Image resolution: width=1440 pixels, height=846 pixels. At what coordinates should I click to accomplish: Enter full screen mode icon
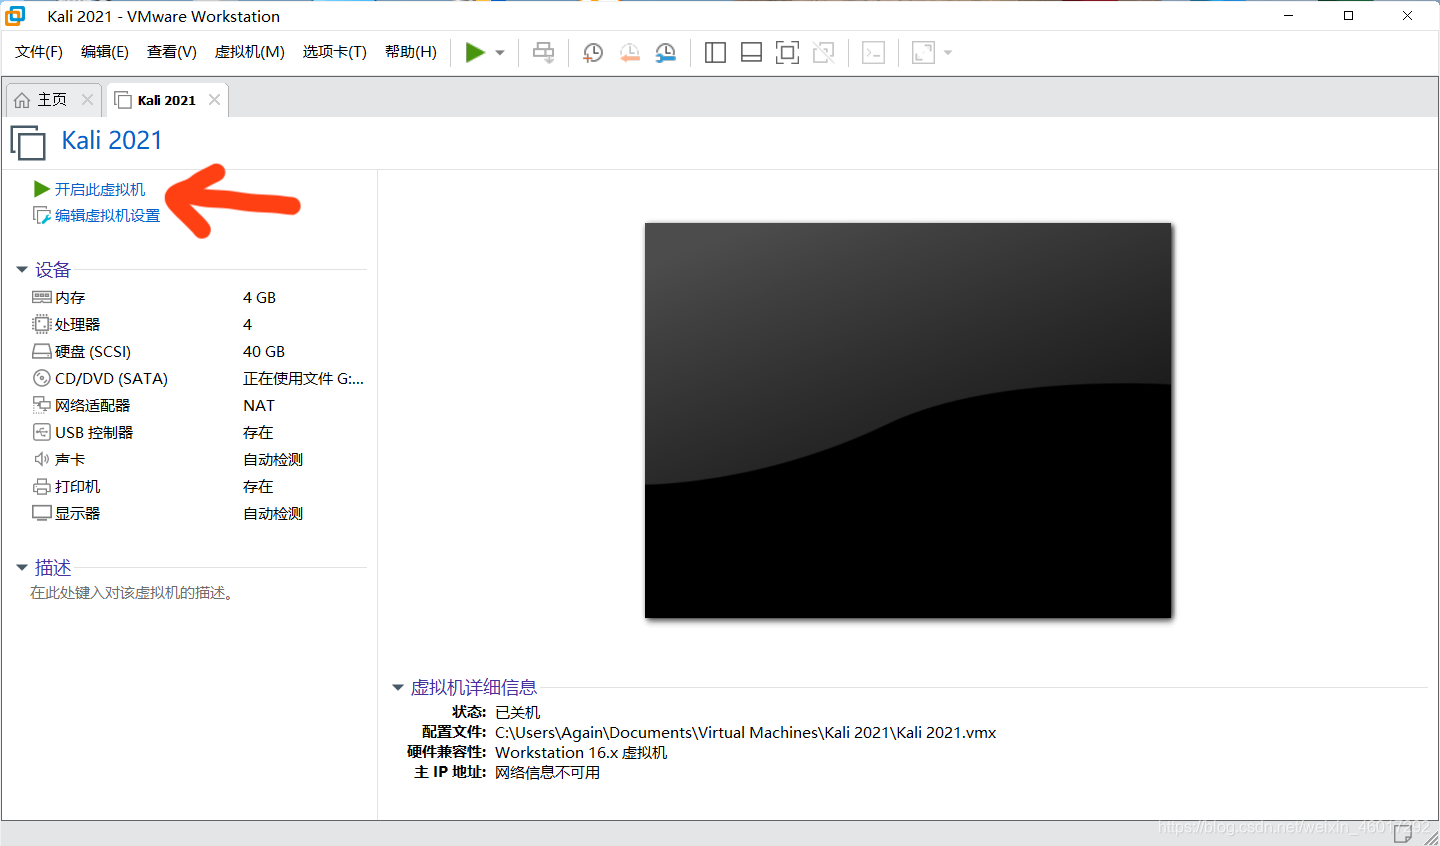click(x=787, y=53)
